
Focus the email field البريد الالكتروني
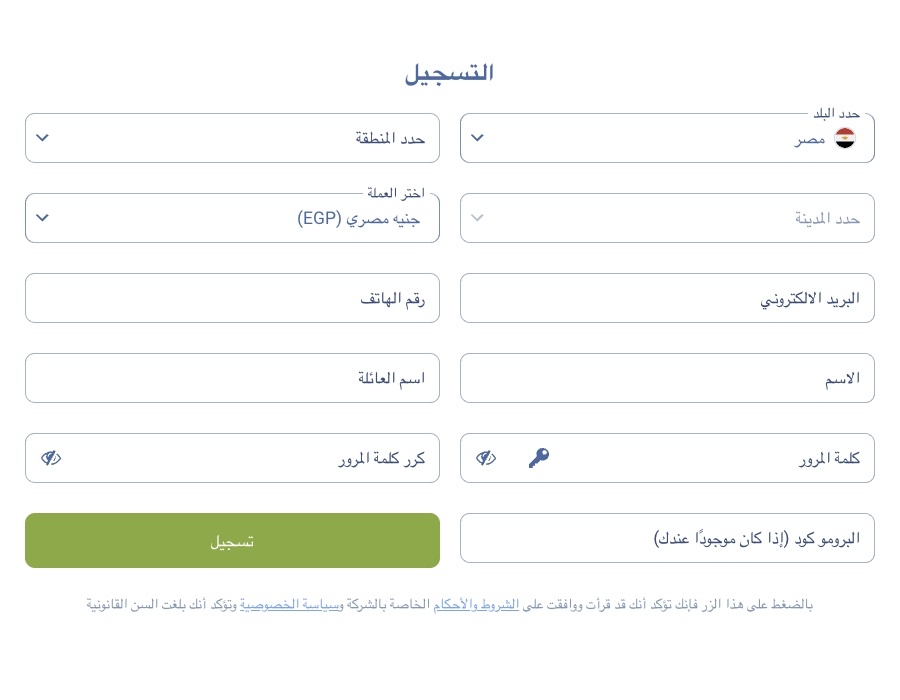point(667,298)
